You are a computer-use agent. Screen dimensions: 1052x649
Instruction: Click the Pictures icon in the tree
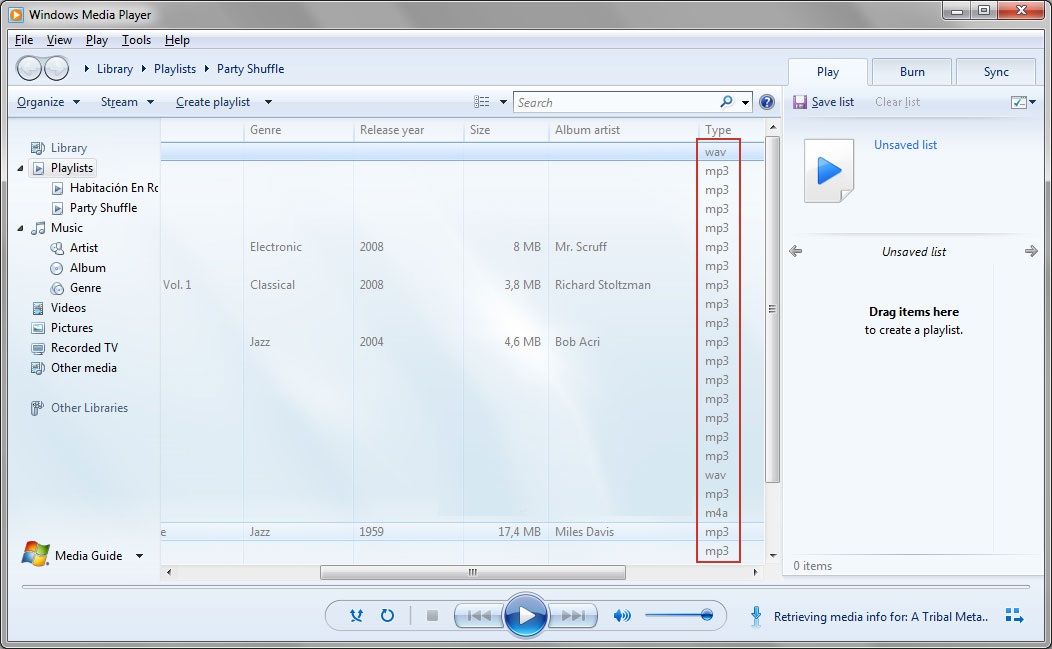click(38, 328)
